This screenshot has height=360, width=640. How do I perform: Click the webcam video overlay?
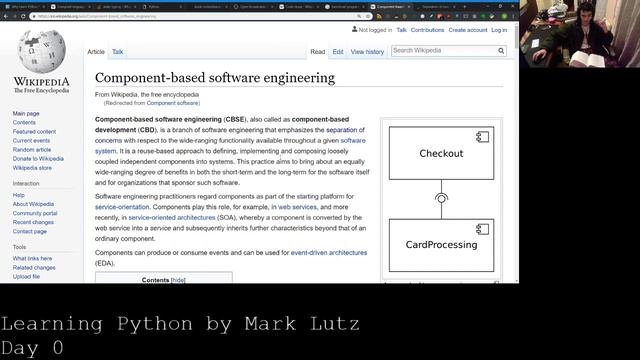[x=580, y=33]
